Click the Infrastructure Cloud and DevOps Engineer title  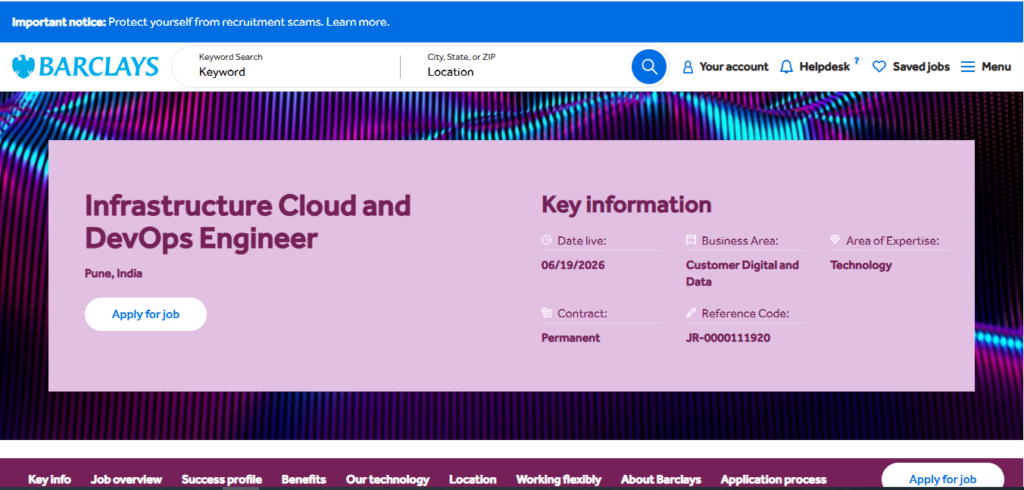248,222
